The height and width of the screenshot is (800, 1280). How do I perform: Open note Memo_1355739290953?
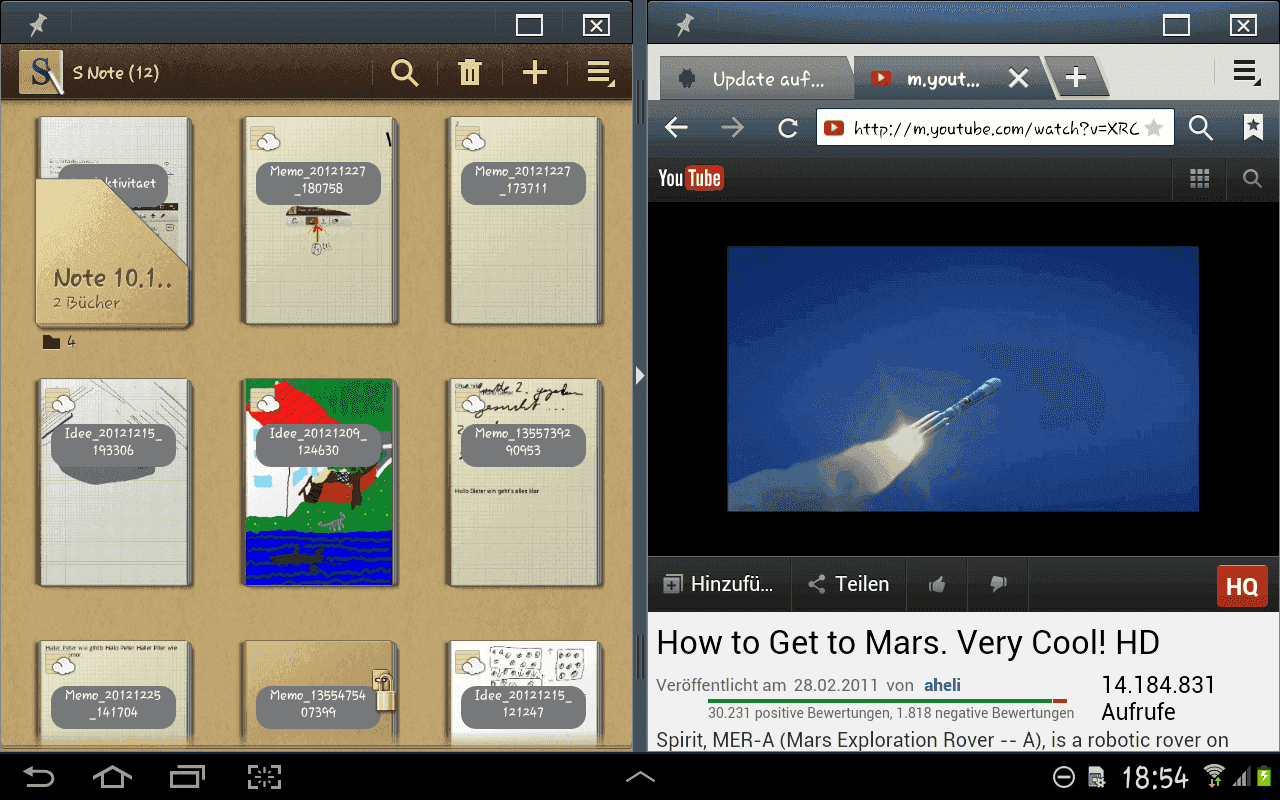coord(525,482)
